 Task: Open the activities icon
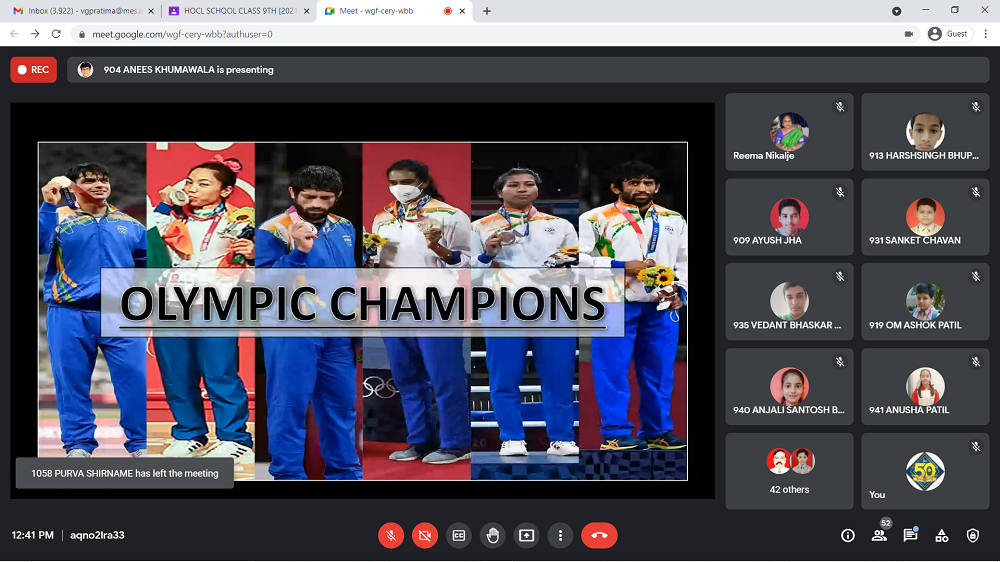(x=942, y=536)
